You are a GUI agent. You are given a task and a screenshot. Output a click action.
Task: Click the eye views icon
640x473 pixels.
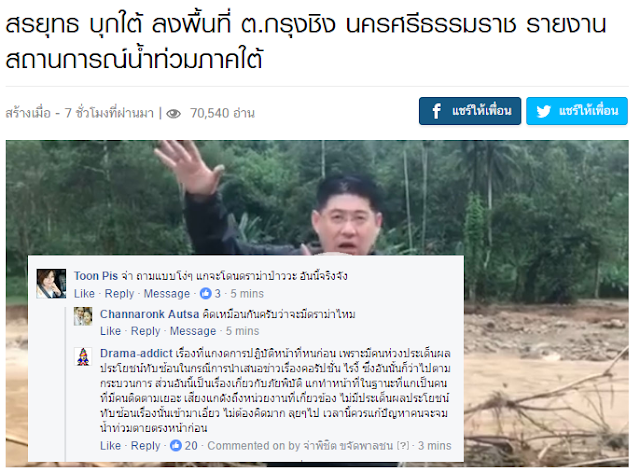tap(173, 113)
